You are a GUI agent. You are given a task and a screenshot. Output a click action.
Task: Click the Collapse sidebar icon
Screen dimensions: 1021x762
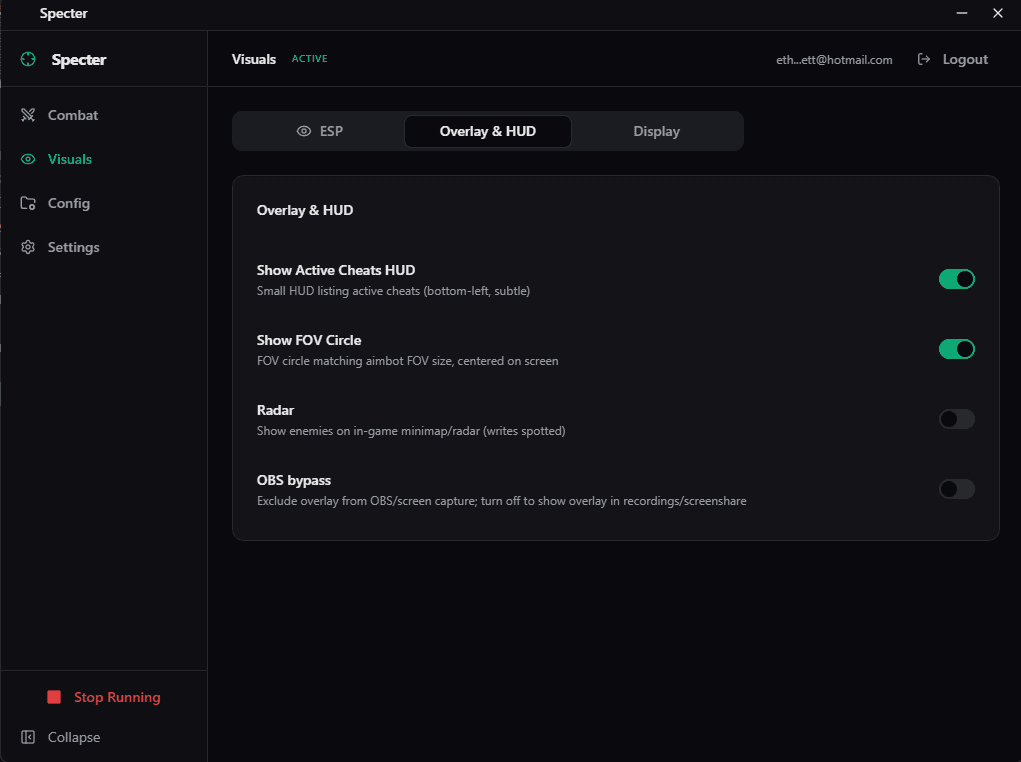pos(29,737)
